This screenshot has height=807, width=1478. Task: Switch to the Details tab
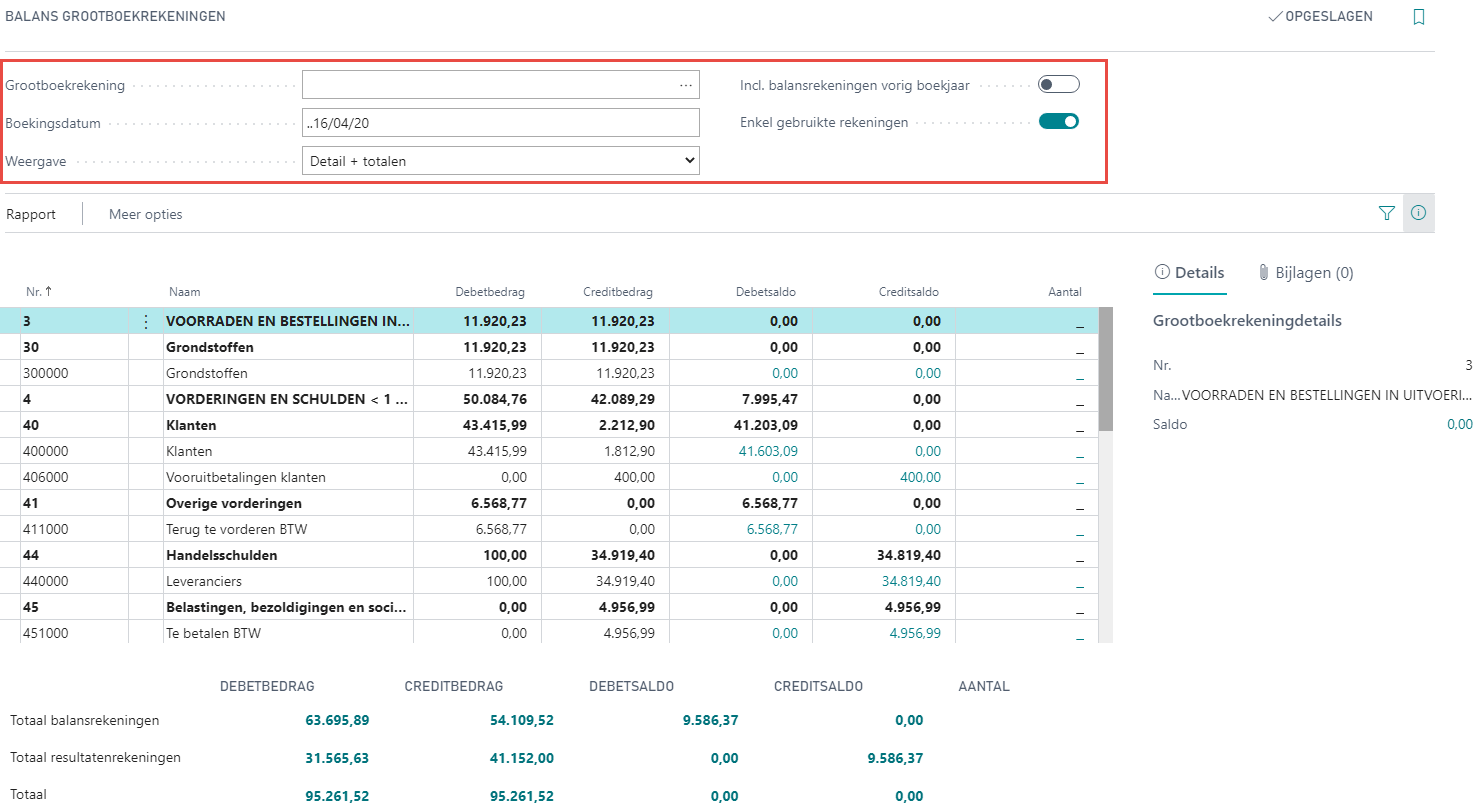coord(1189,273)
